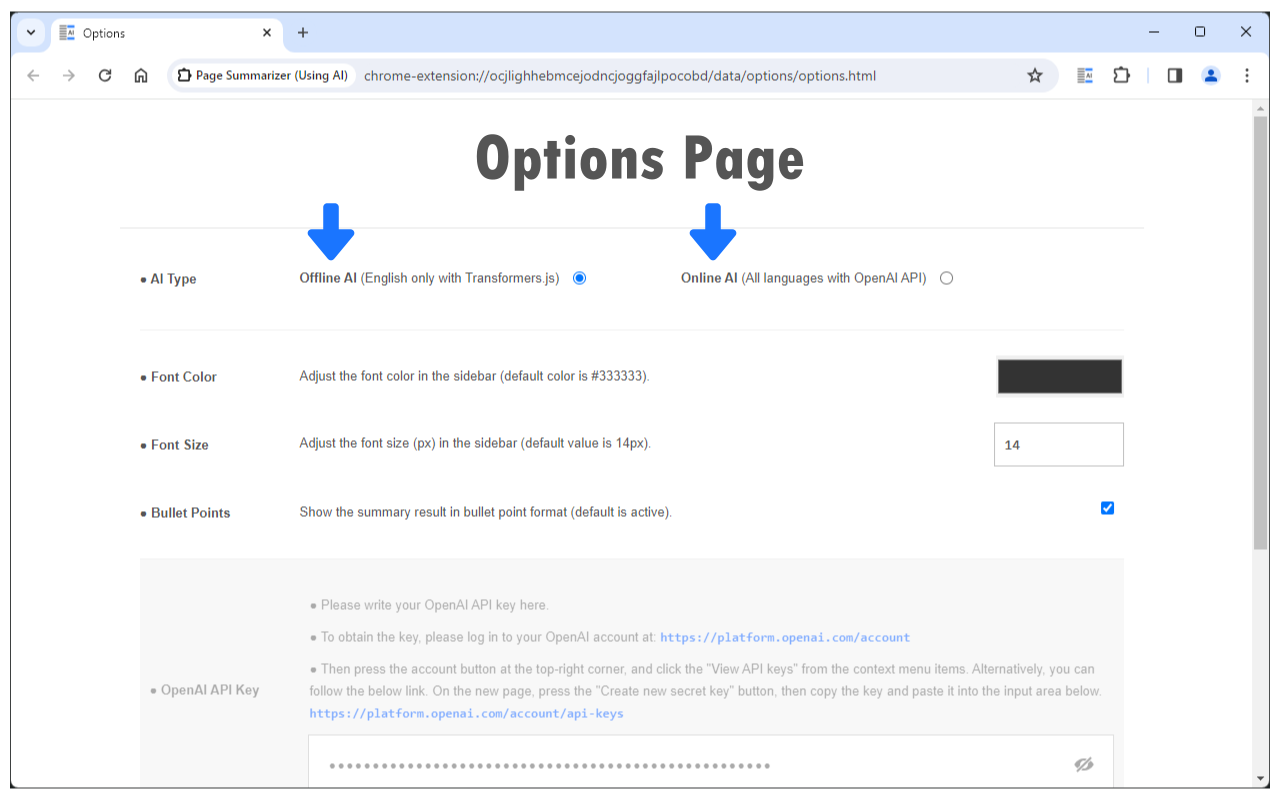
Task: Open the font color picker swatch
Action: (x=1059, y=377)
